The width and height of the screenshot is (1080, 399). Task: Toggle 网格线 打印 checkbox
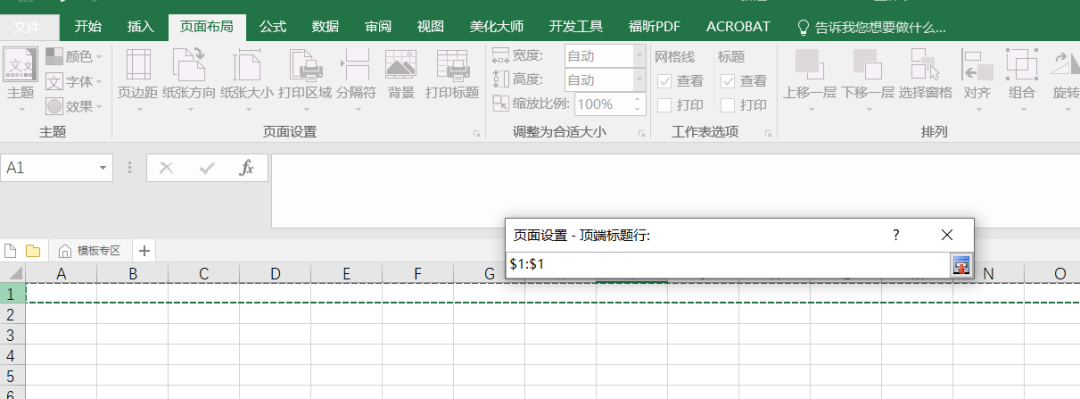(x=665, y=105)
